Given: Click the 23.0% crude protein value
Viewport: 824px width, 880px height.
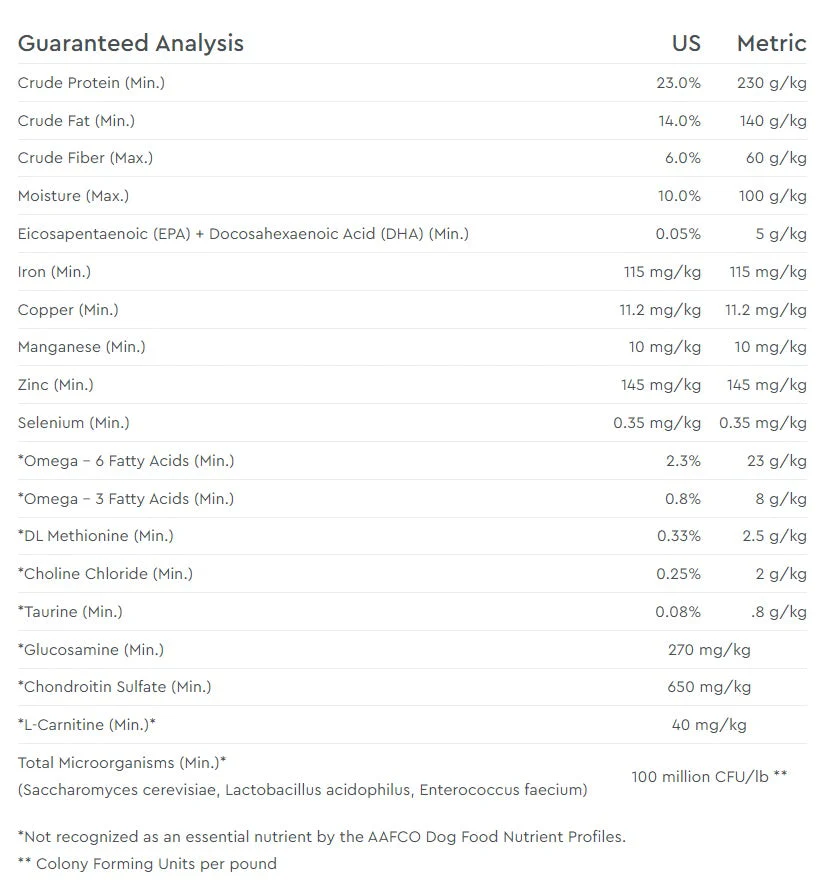Looking at the screenshot, I should [679, 83].
